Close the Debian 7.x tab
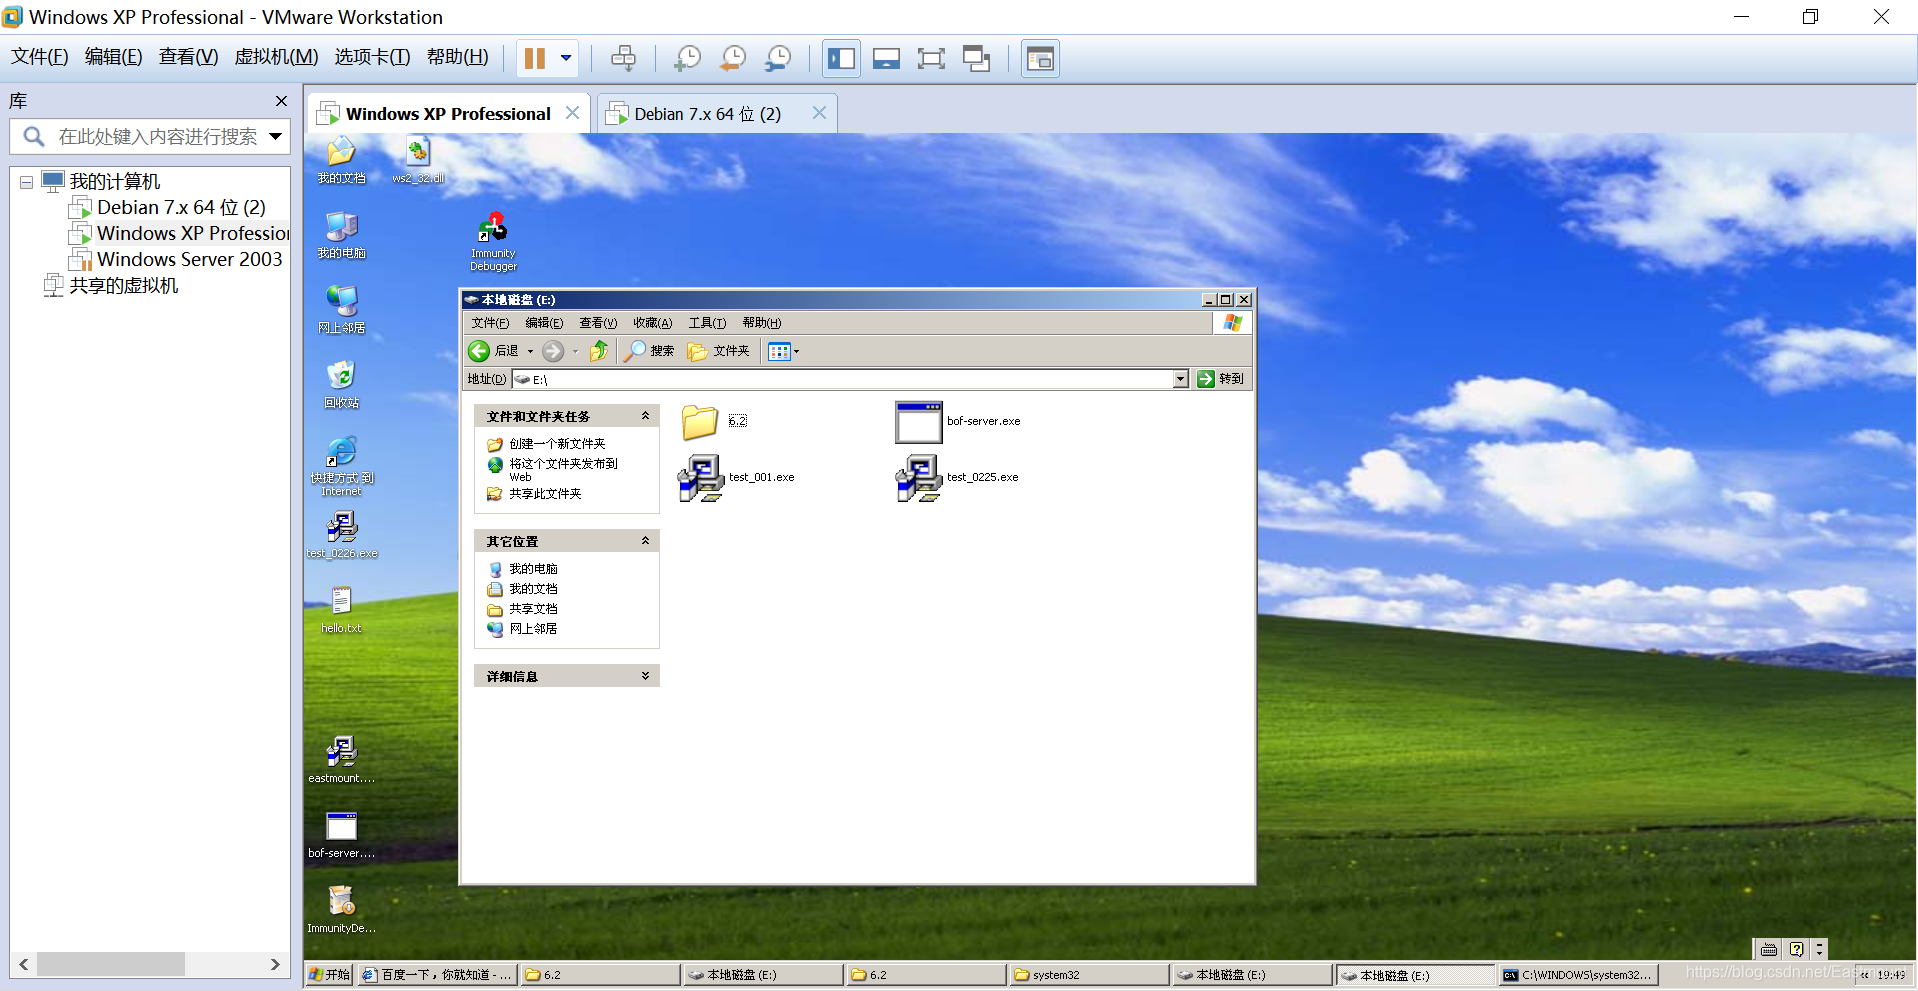 [819, 113]
